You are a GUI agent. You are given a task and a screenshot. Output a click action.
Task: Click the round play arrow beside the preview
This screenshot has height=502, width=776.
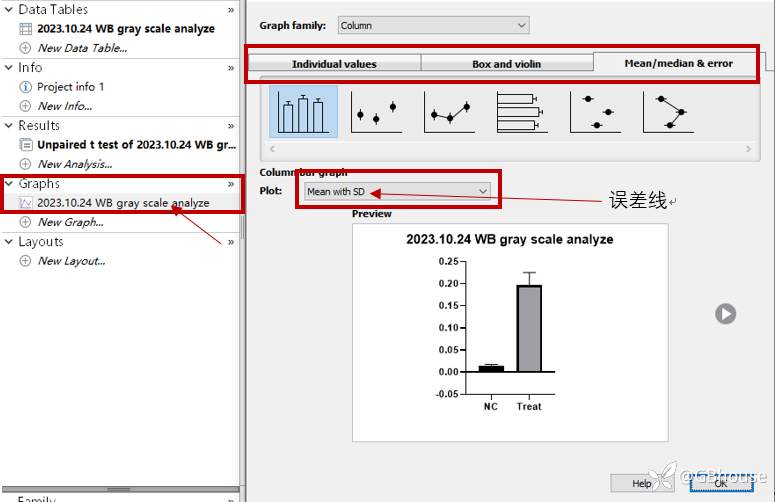pyautogui.click(x=725, y=314)
